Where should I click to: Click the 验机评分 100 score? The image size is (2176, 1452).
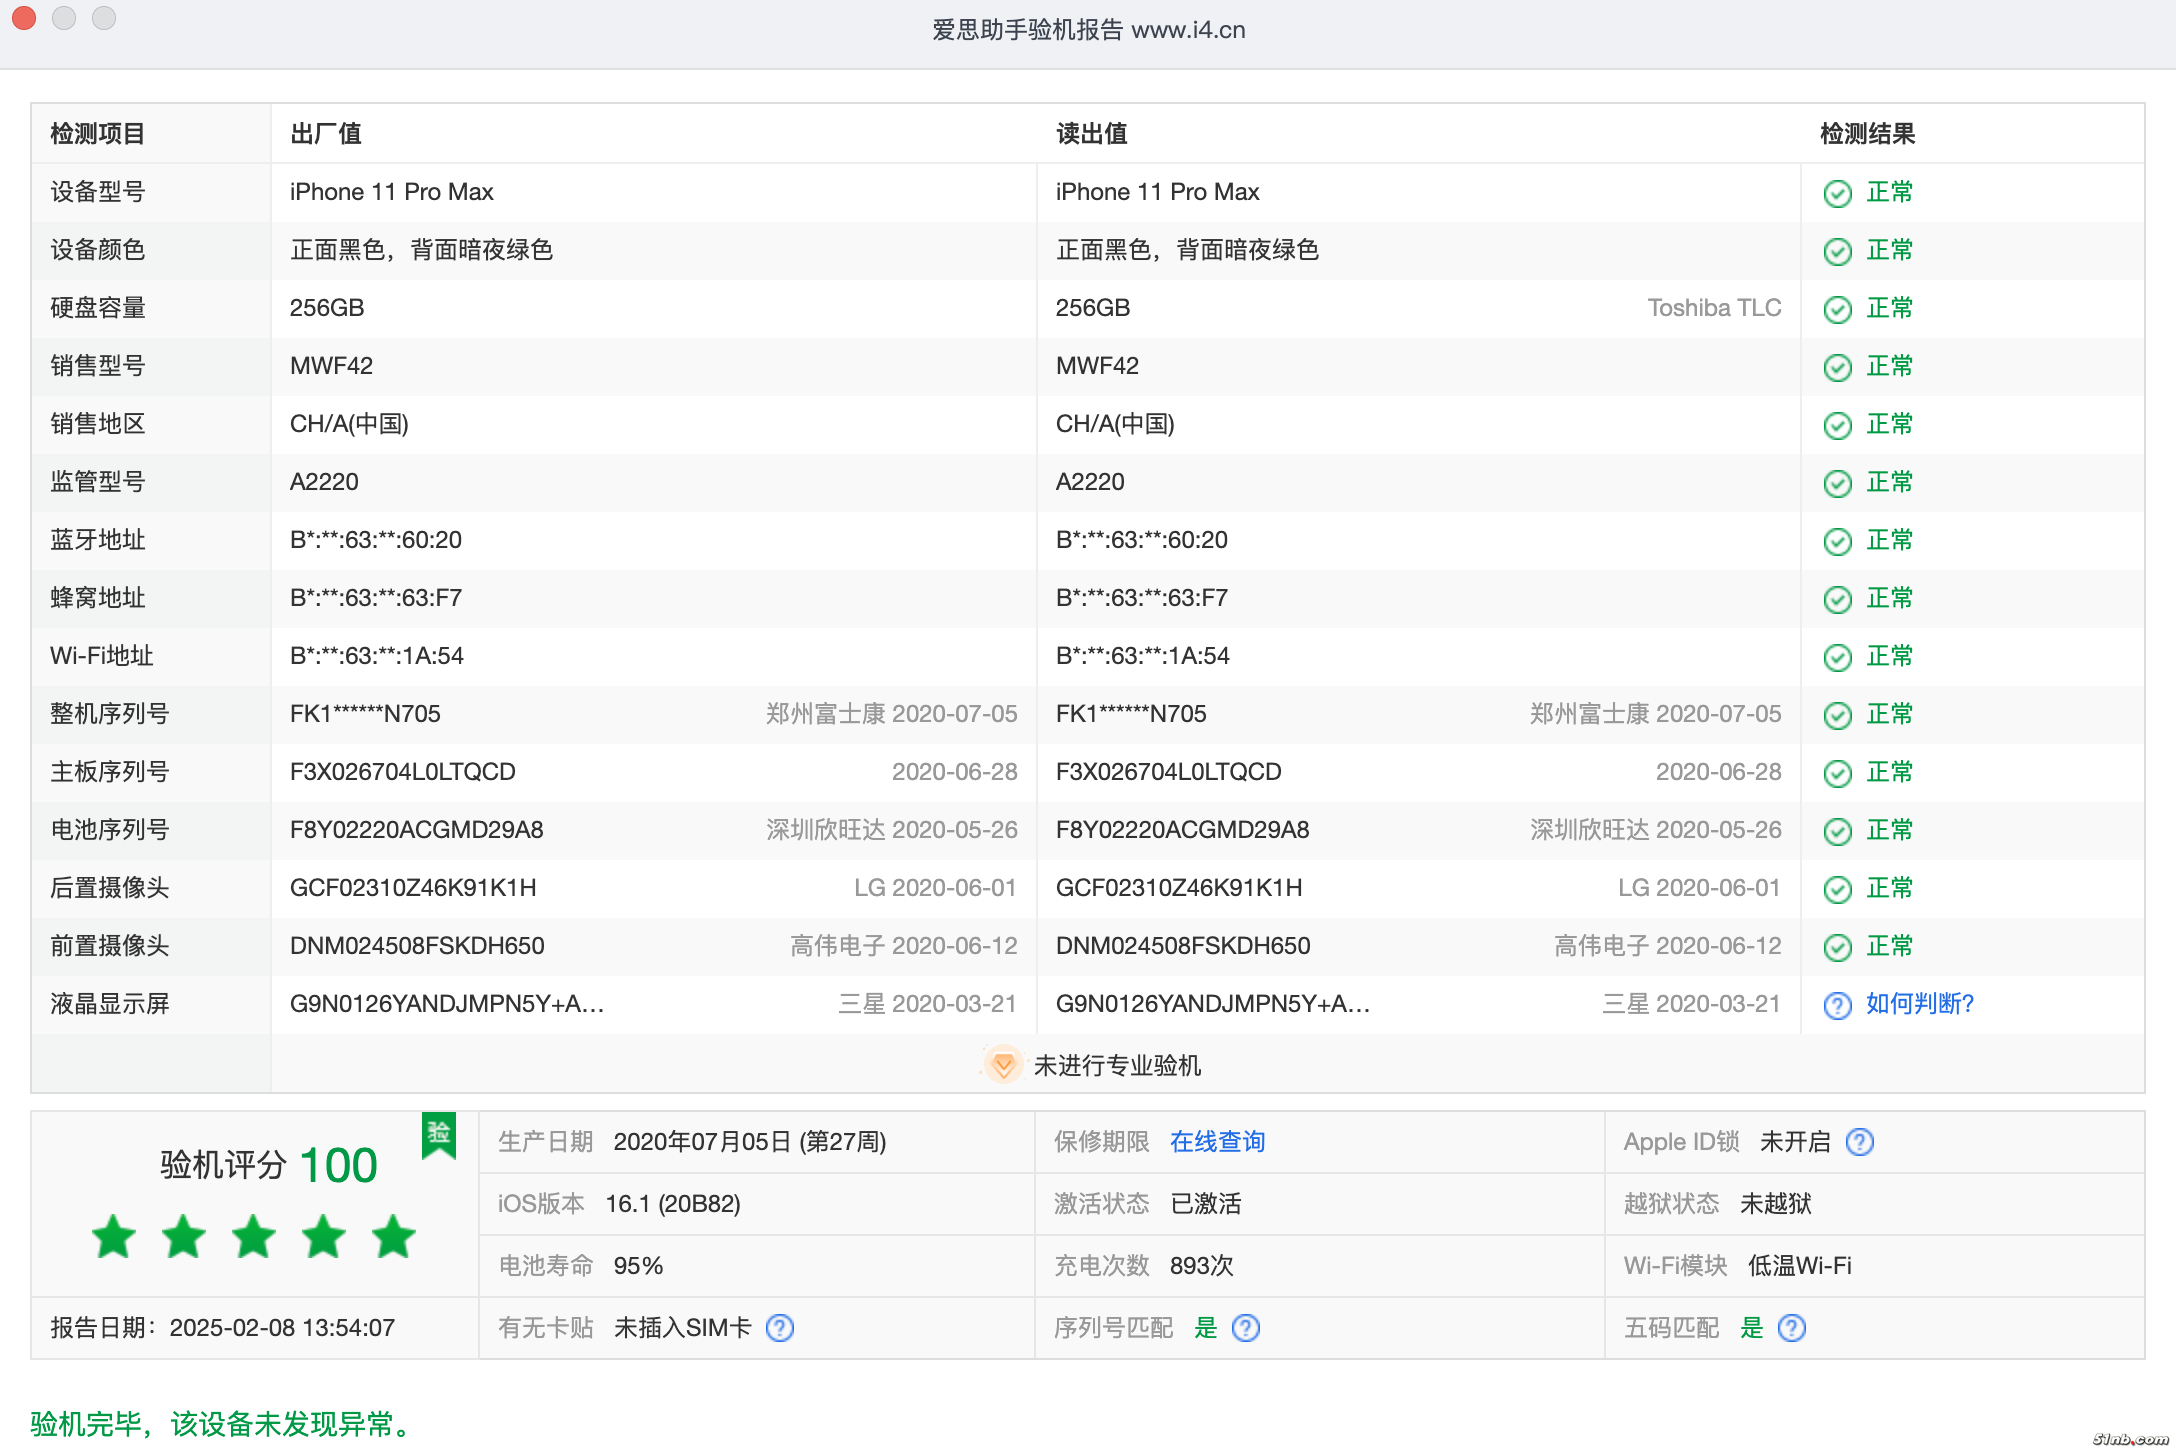click(337, 1166)
